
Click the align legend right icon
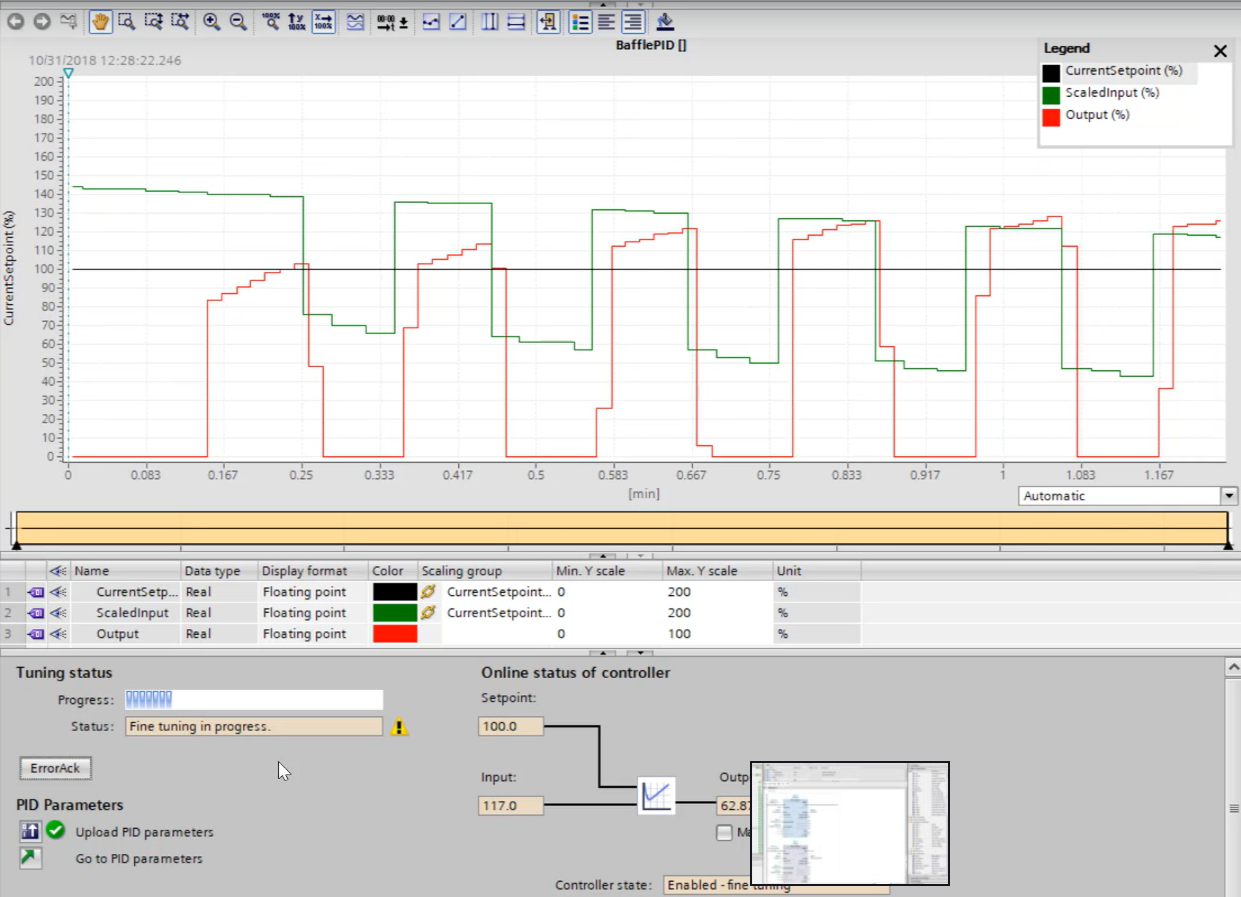coord(632,21)
